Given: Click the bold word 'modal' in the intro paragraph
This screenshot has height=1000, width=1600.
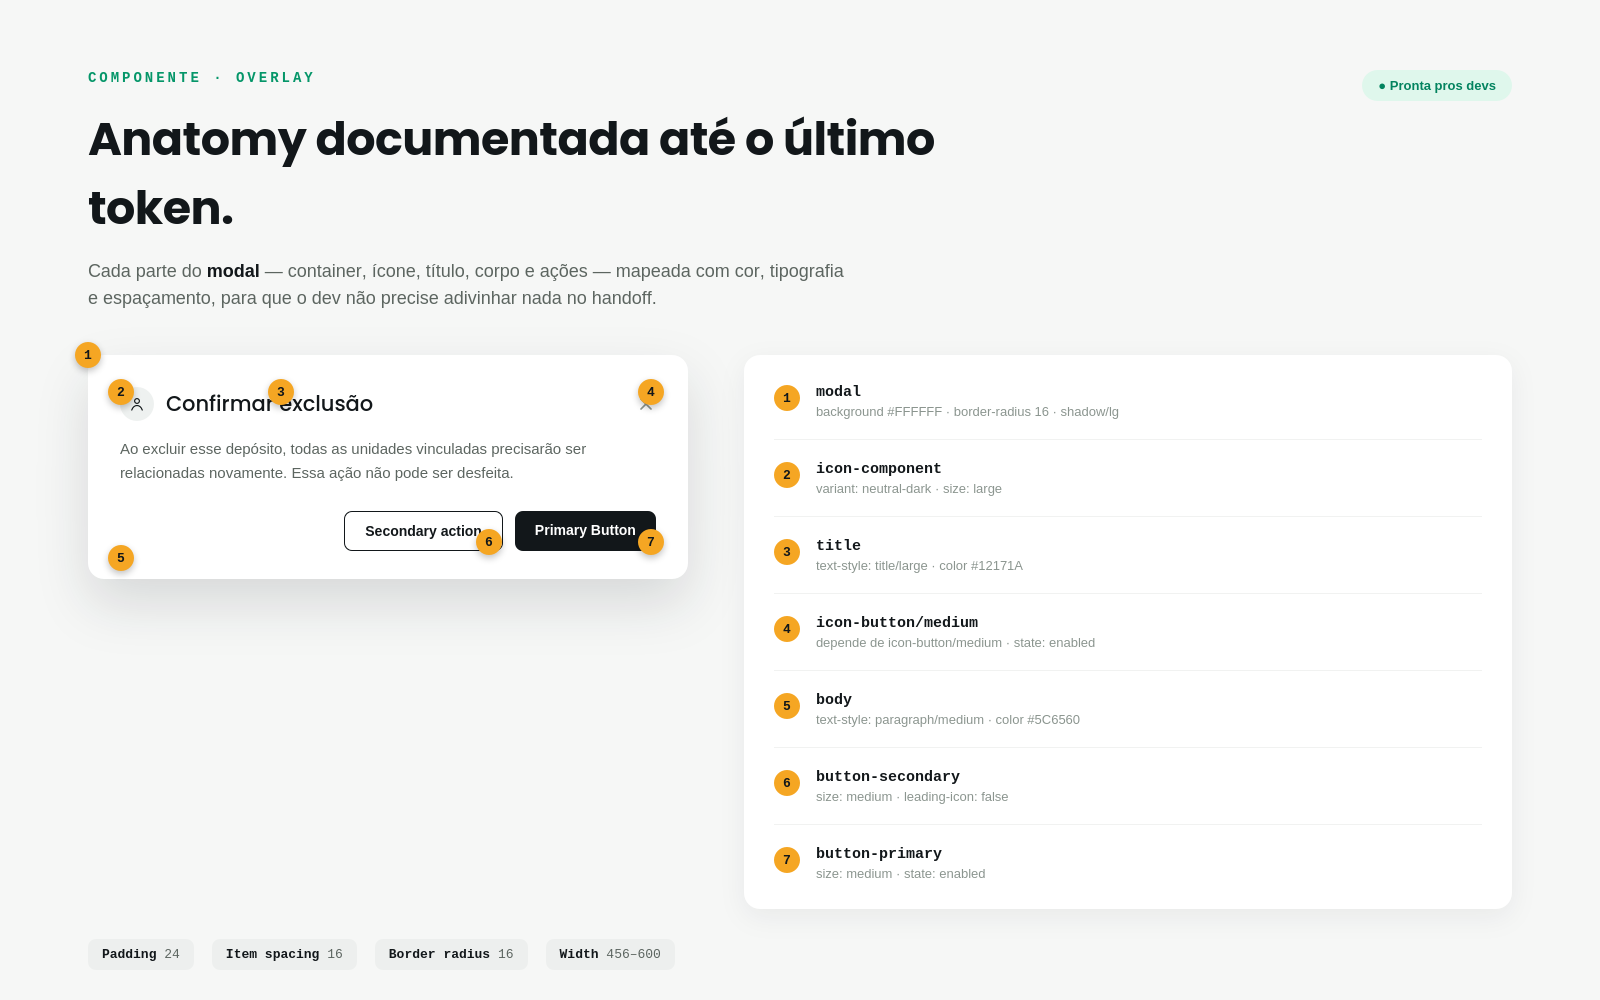Looking at the screenshot, I should coord(233,271).
